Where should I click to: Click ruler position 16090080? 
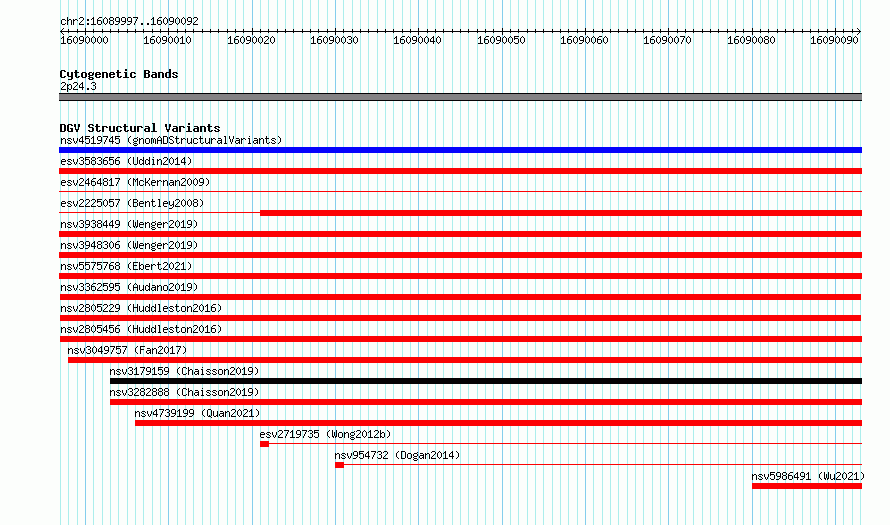click(752, 40)
